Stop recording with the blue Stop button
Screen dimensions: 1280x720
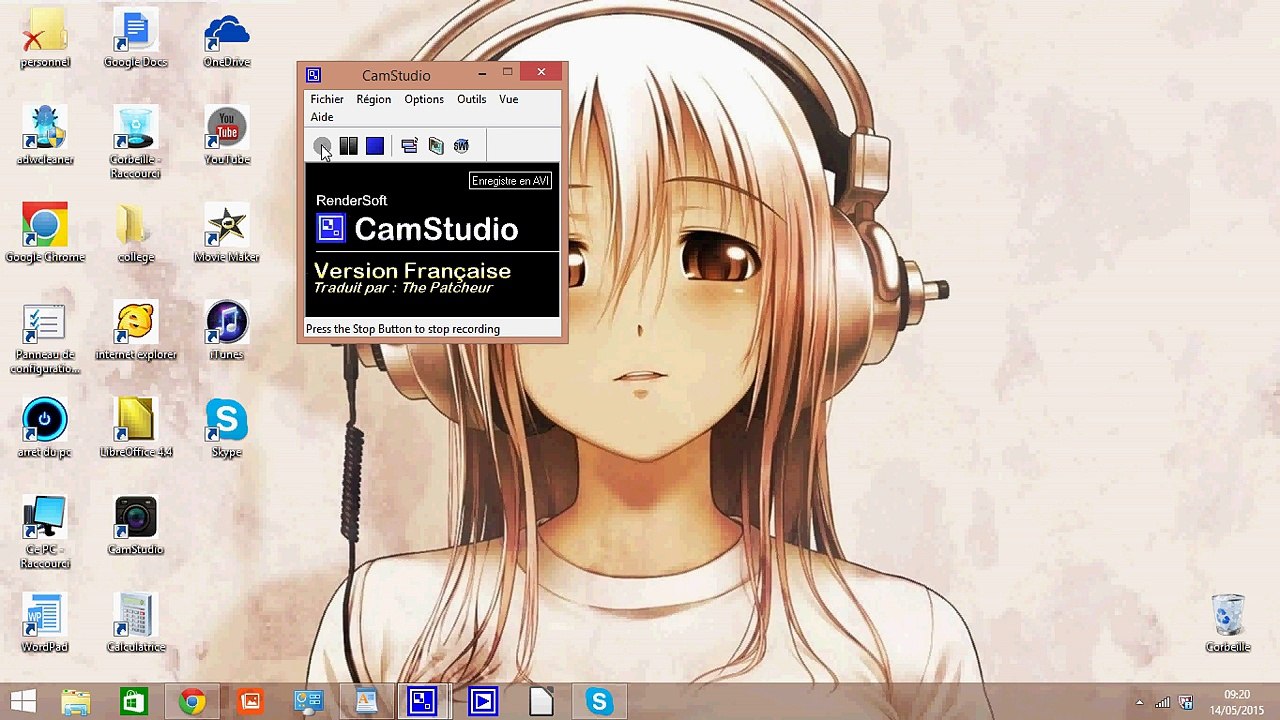[x=375, y=146]
